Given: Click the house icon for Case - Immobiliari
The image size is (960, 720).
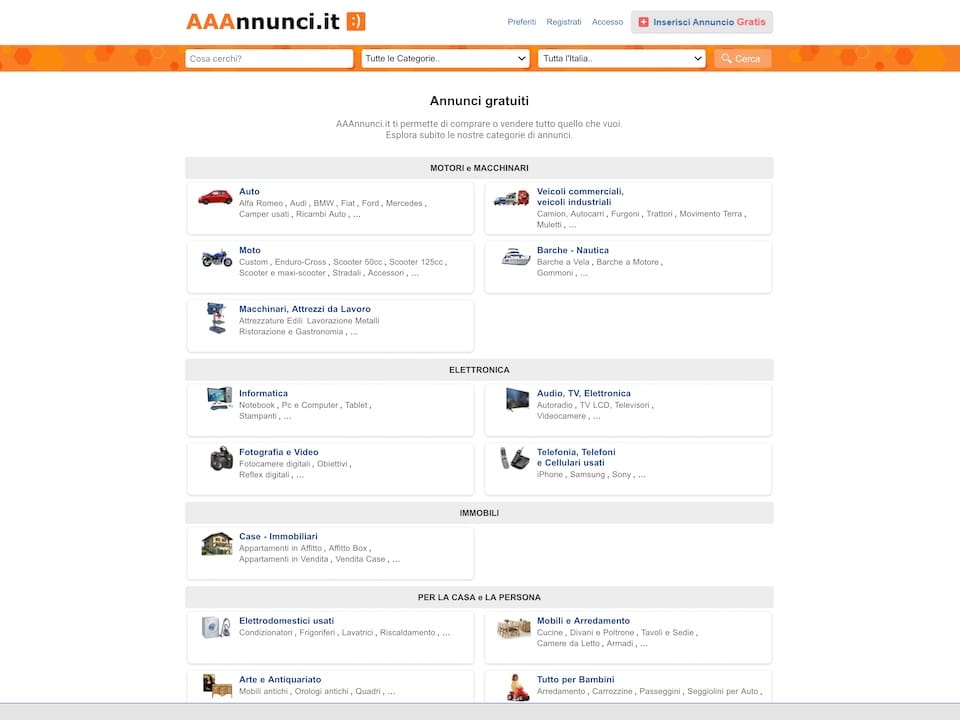Looking at the screenshot, I should pyautogui.click(x=216, y=543).
